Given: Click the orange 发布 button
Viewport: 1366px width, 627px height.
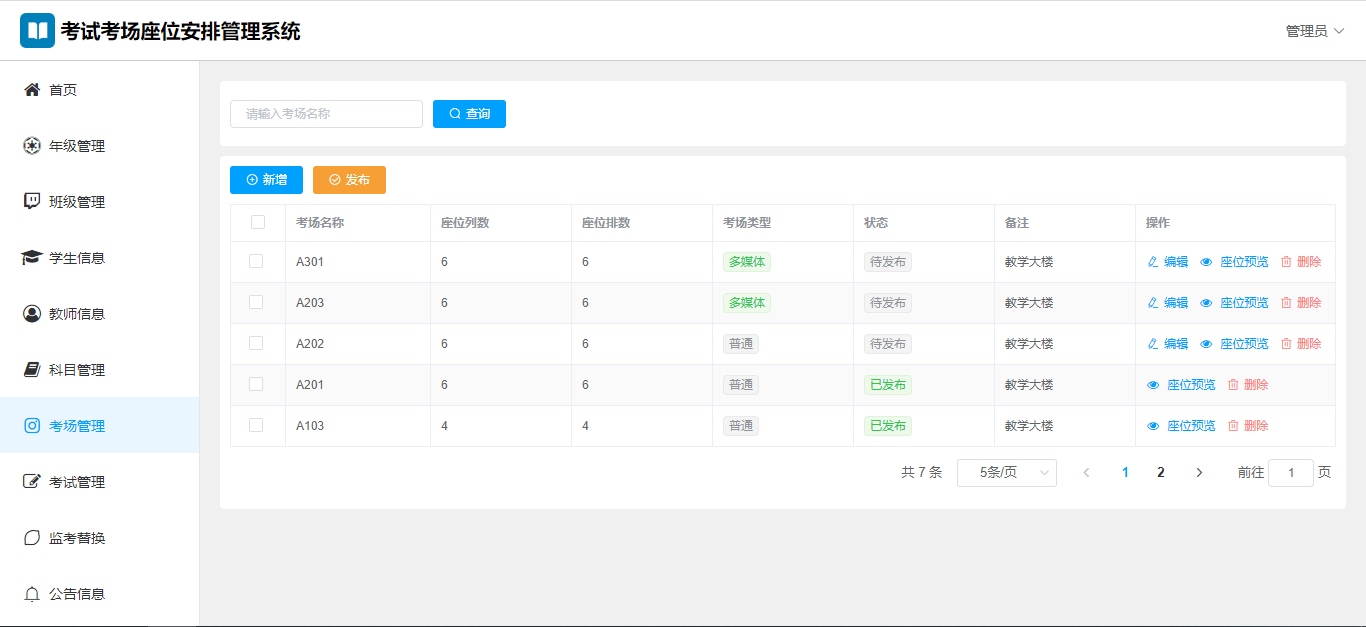Looking at the screenshot, I should click(349, 180).
